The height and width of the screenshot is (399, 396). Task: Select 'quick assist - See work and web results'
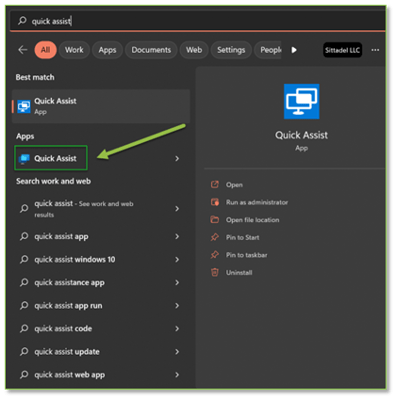(84, 209)
